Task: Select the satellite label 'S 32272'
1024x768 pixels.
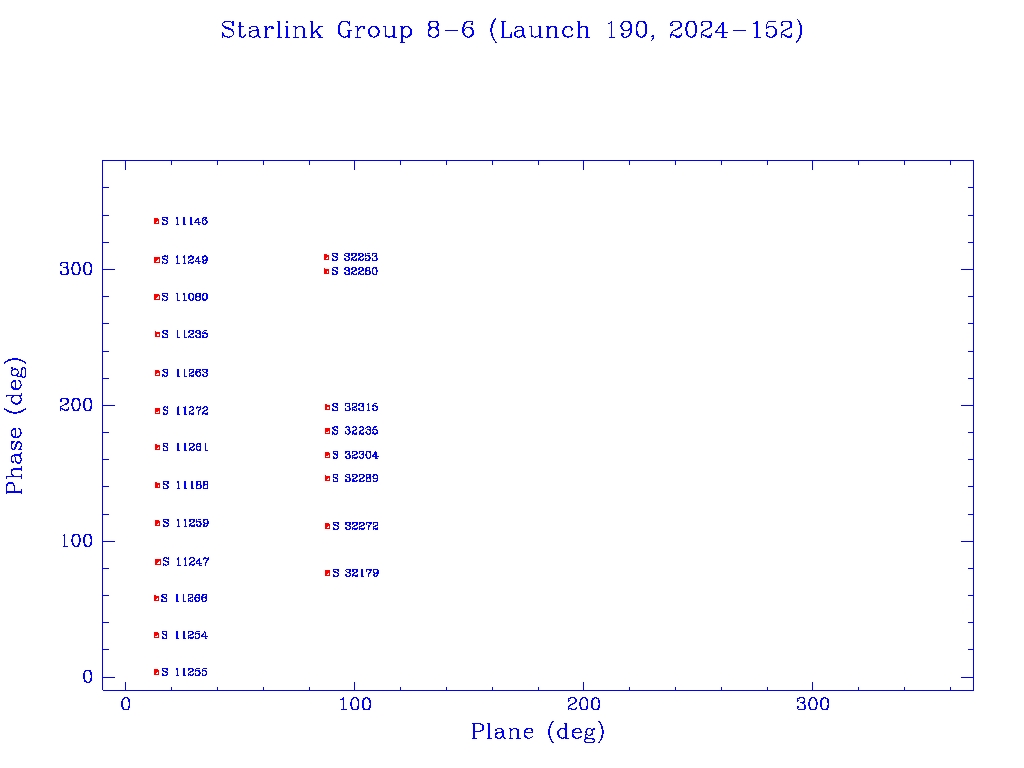Action: click(355, 526)
